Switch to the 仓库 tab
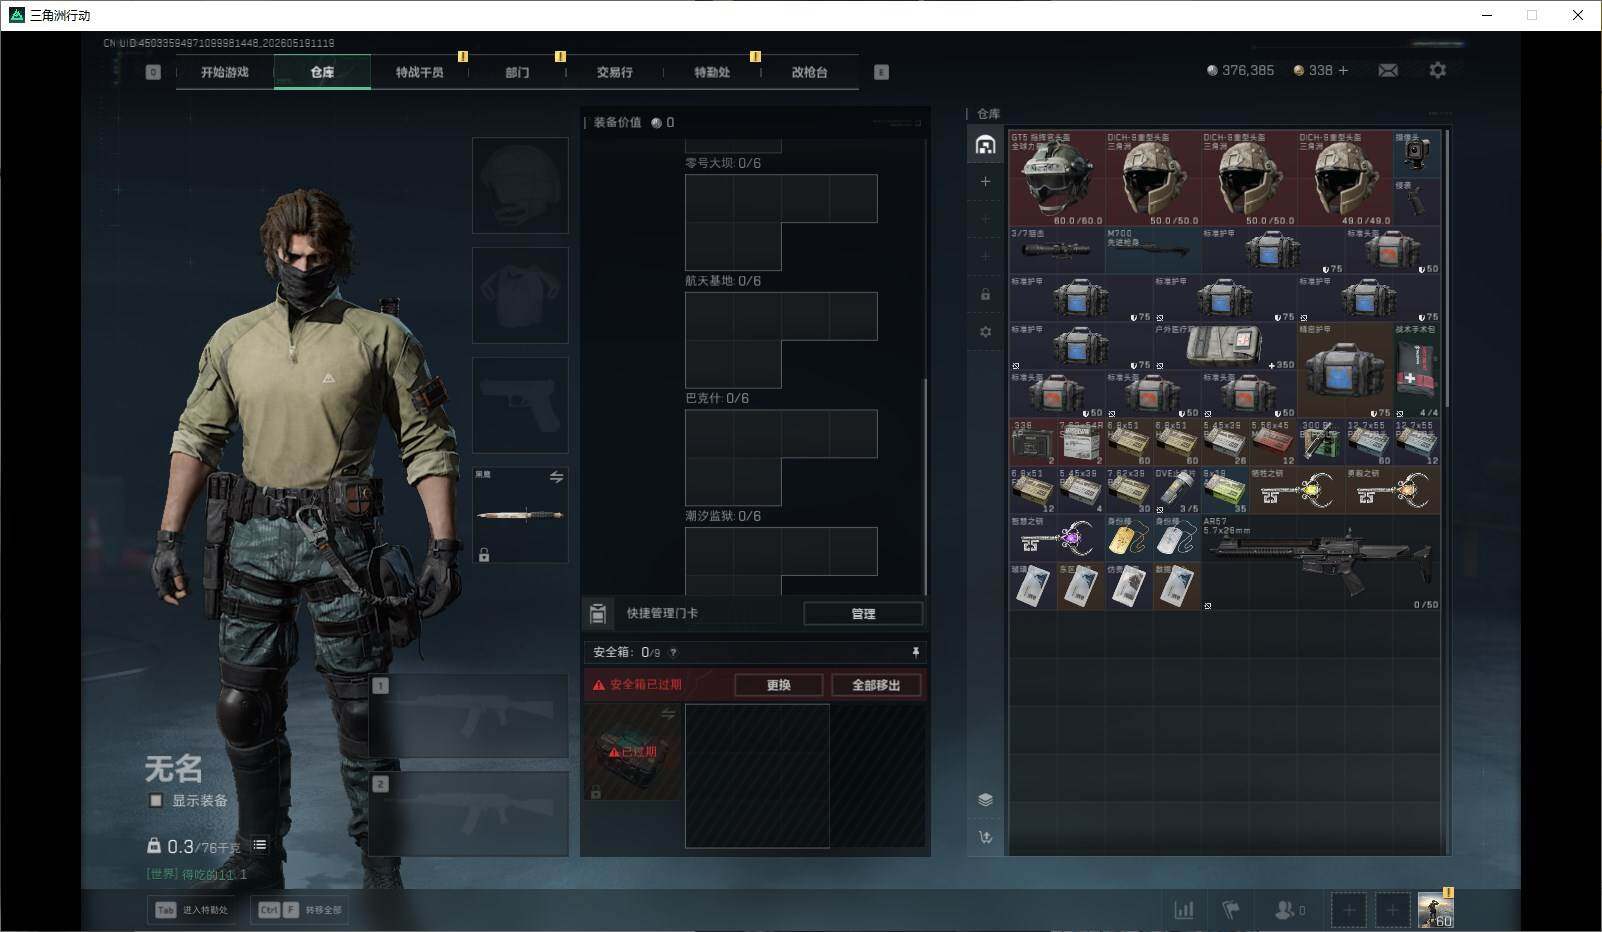This screenshot has width=1602, height=932. pyautogui.click(x=322, y=72)
